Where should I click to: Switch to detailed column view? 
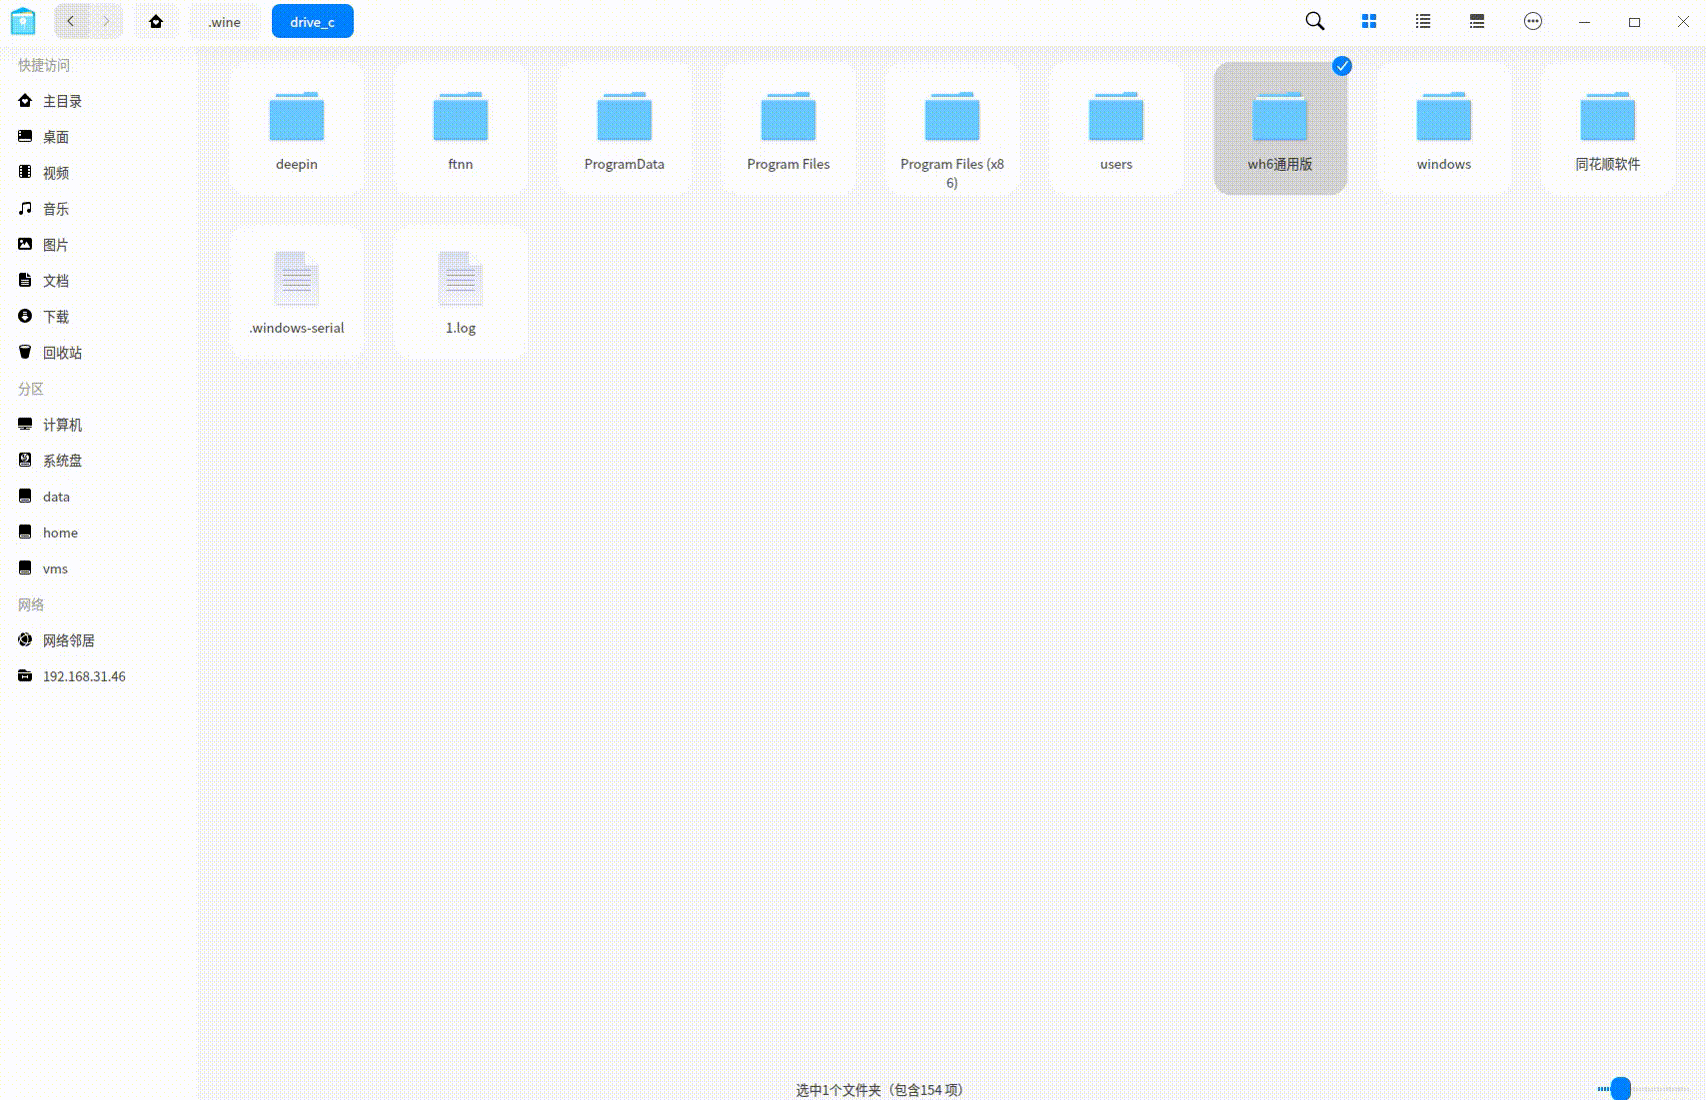1477,21
